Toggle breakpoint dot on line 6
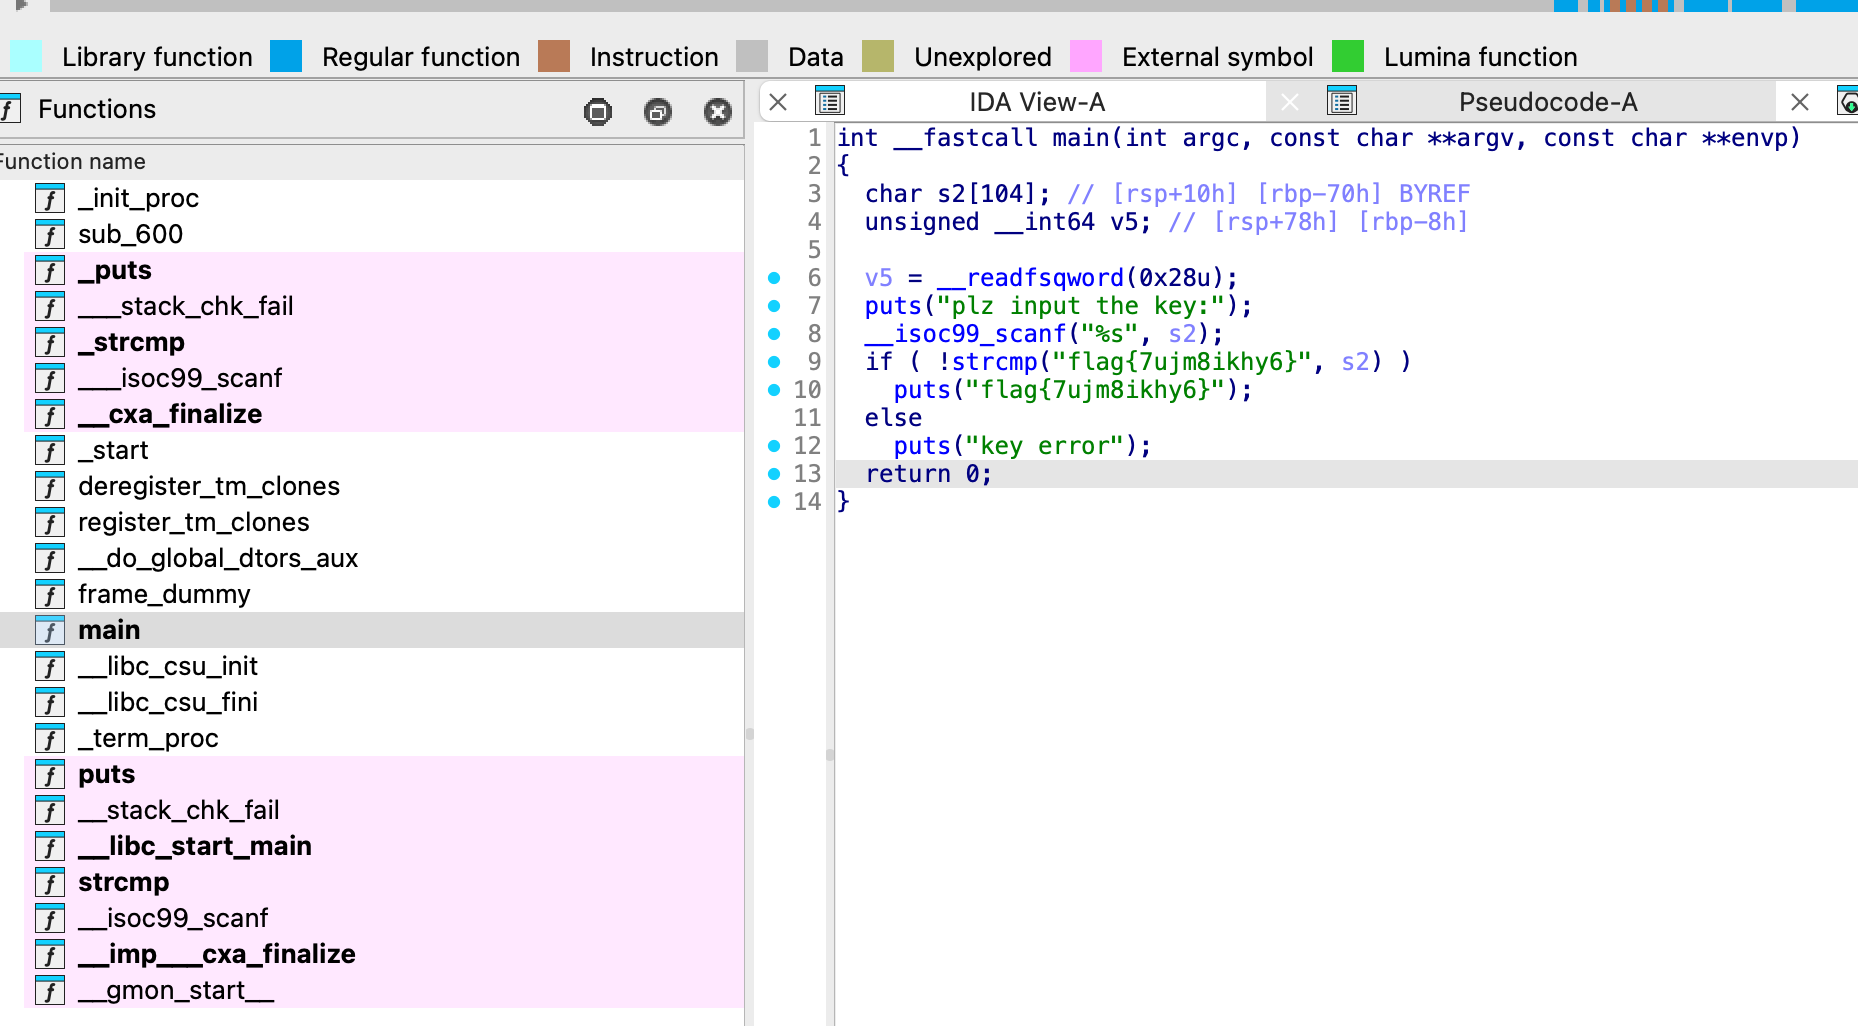 [x=774, y=278]
